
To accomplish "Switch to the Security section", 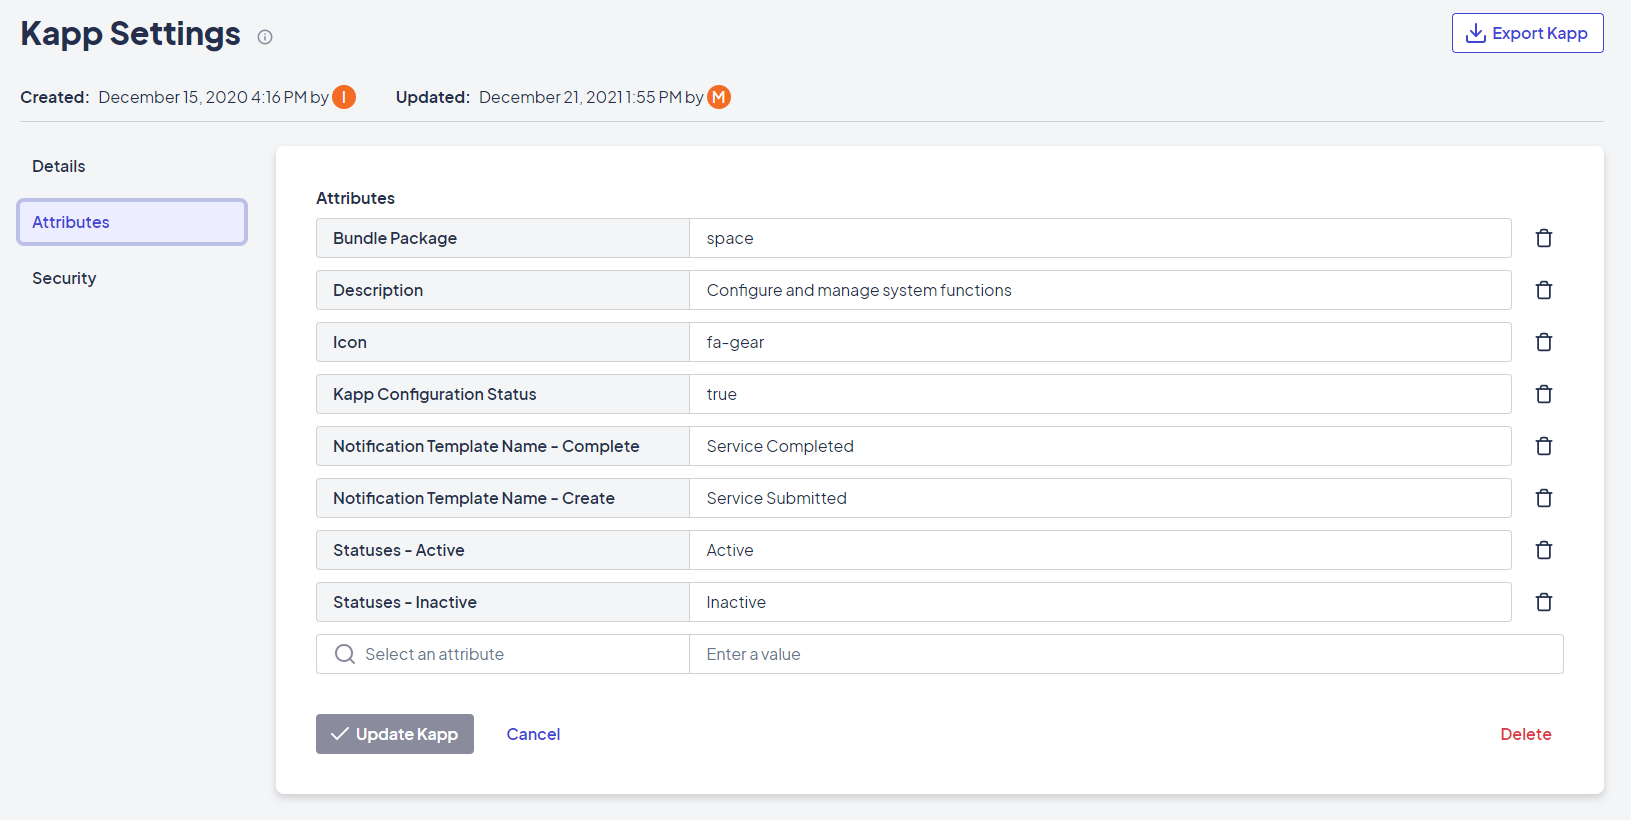I will 132,278.
